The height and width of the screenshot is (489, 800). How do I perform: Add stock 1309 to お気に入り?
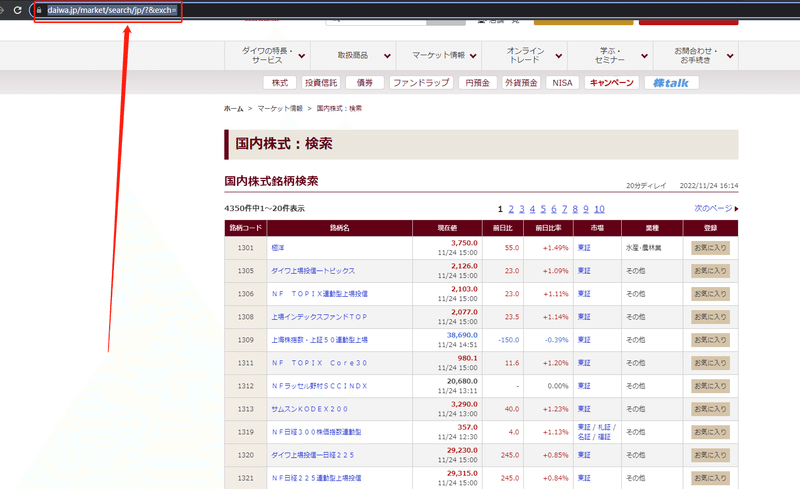[710, 339]
